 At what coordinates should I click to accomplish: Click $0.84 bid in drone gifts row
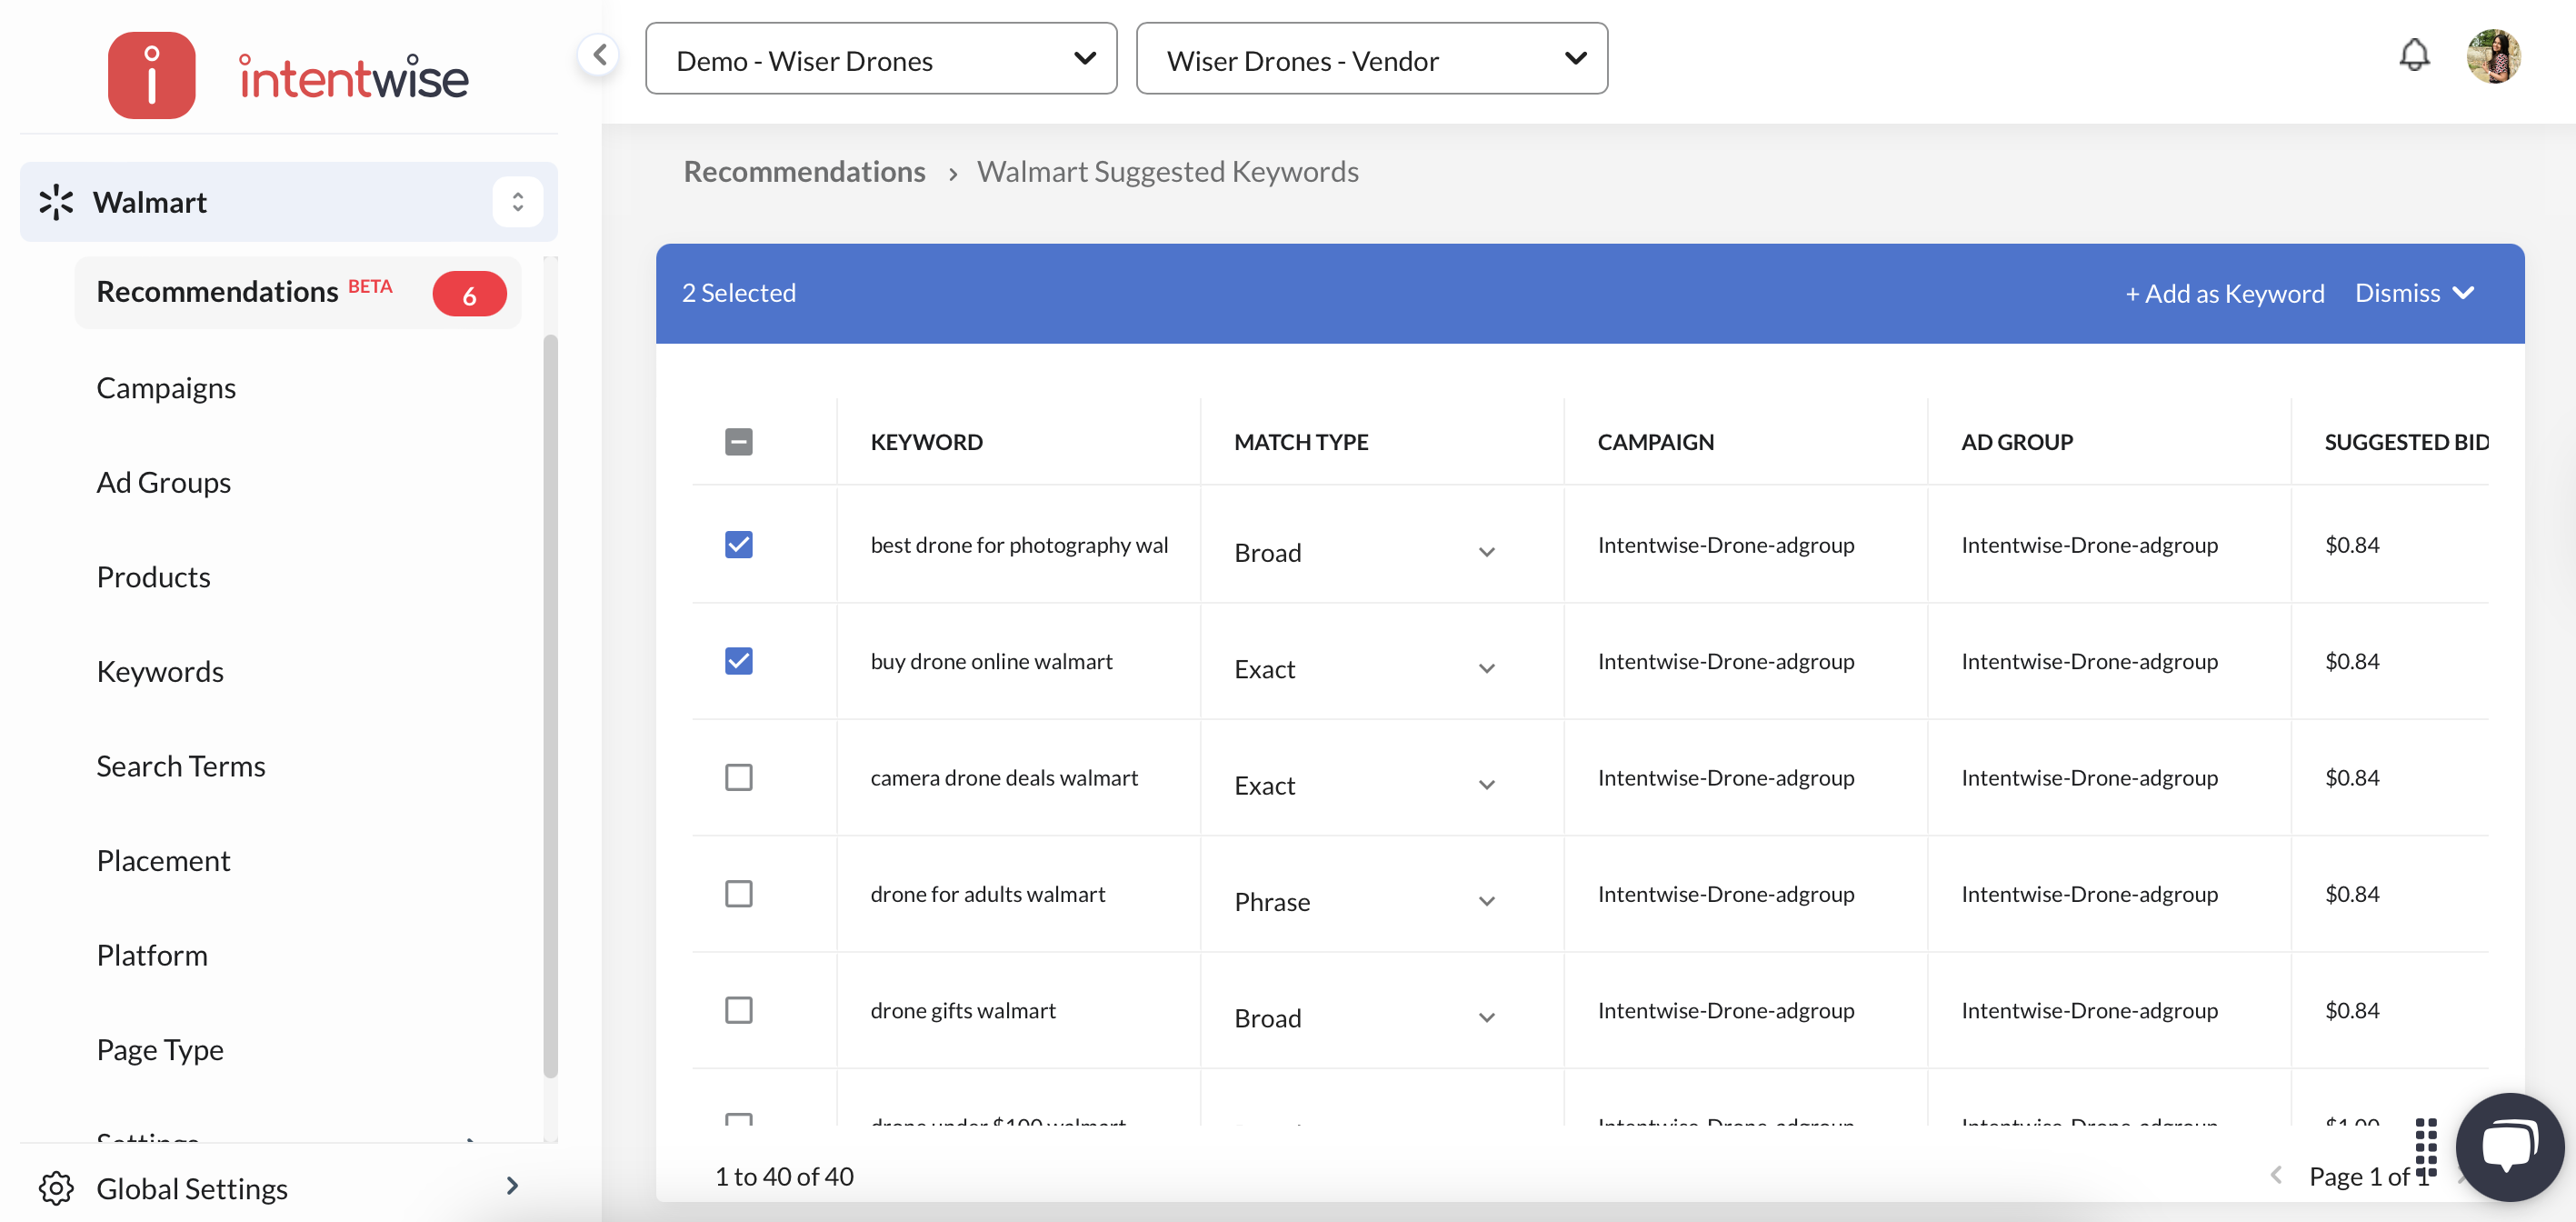point(2352,1010)
